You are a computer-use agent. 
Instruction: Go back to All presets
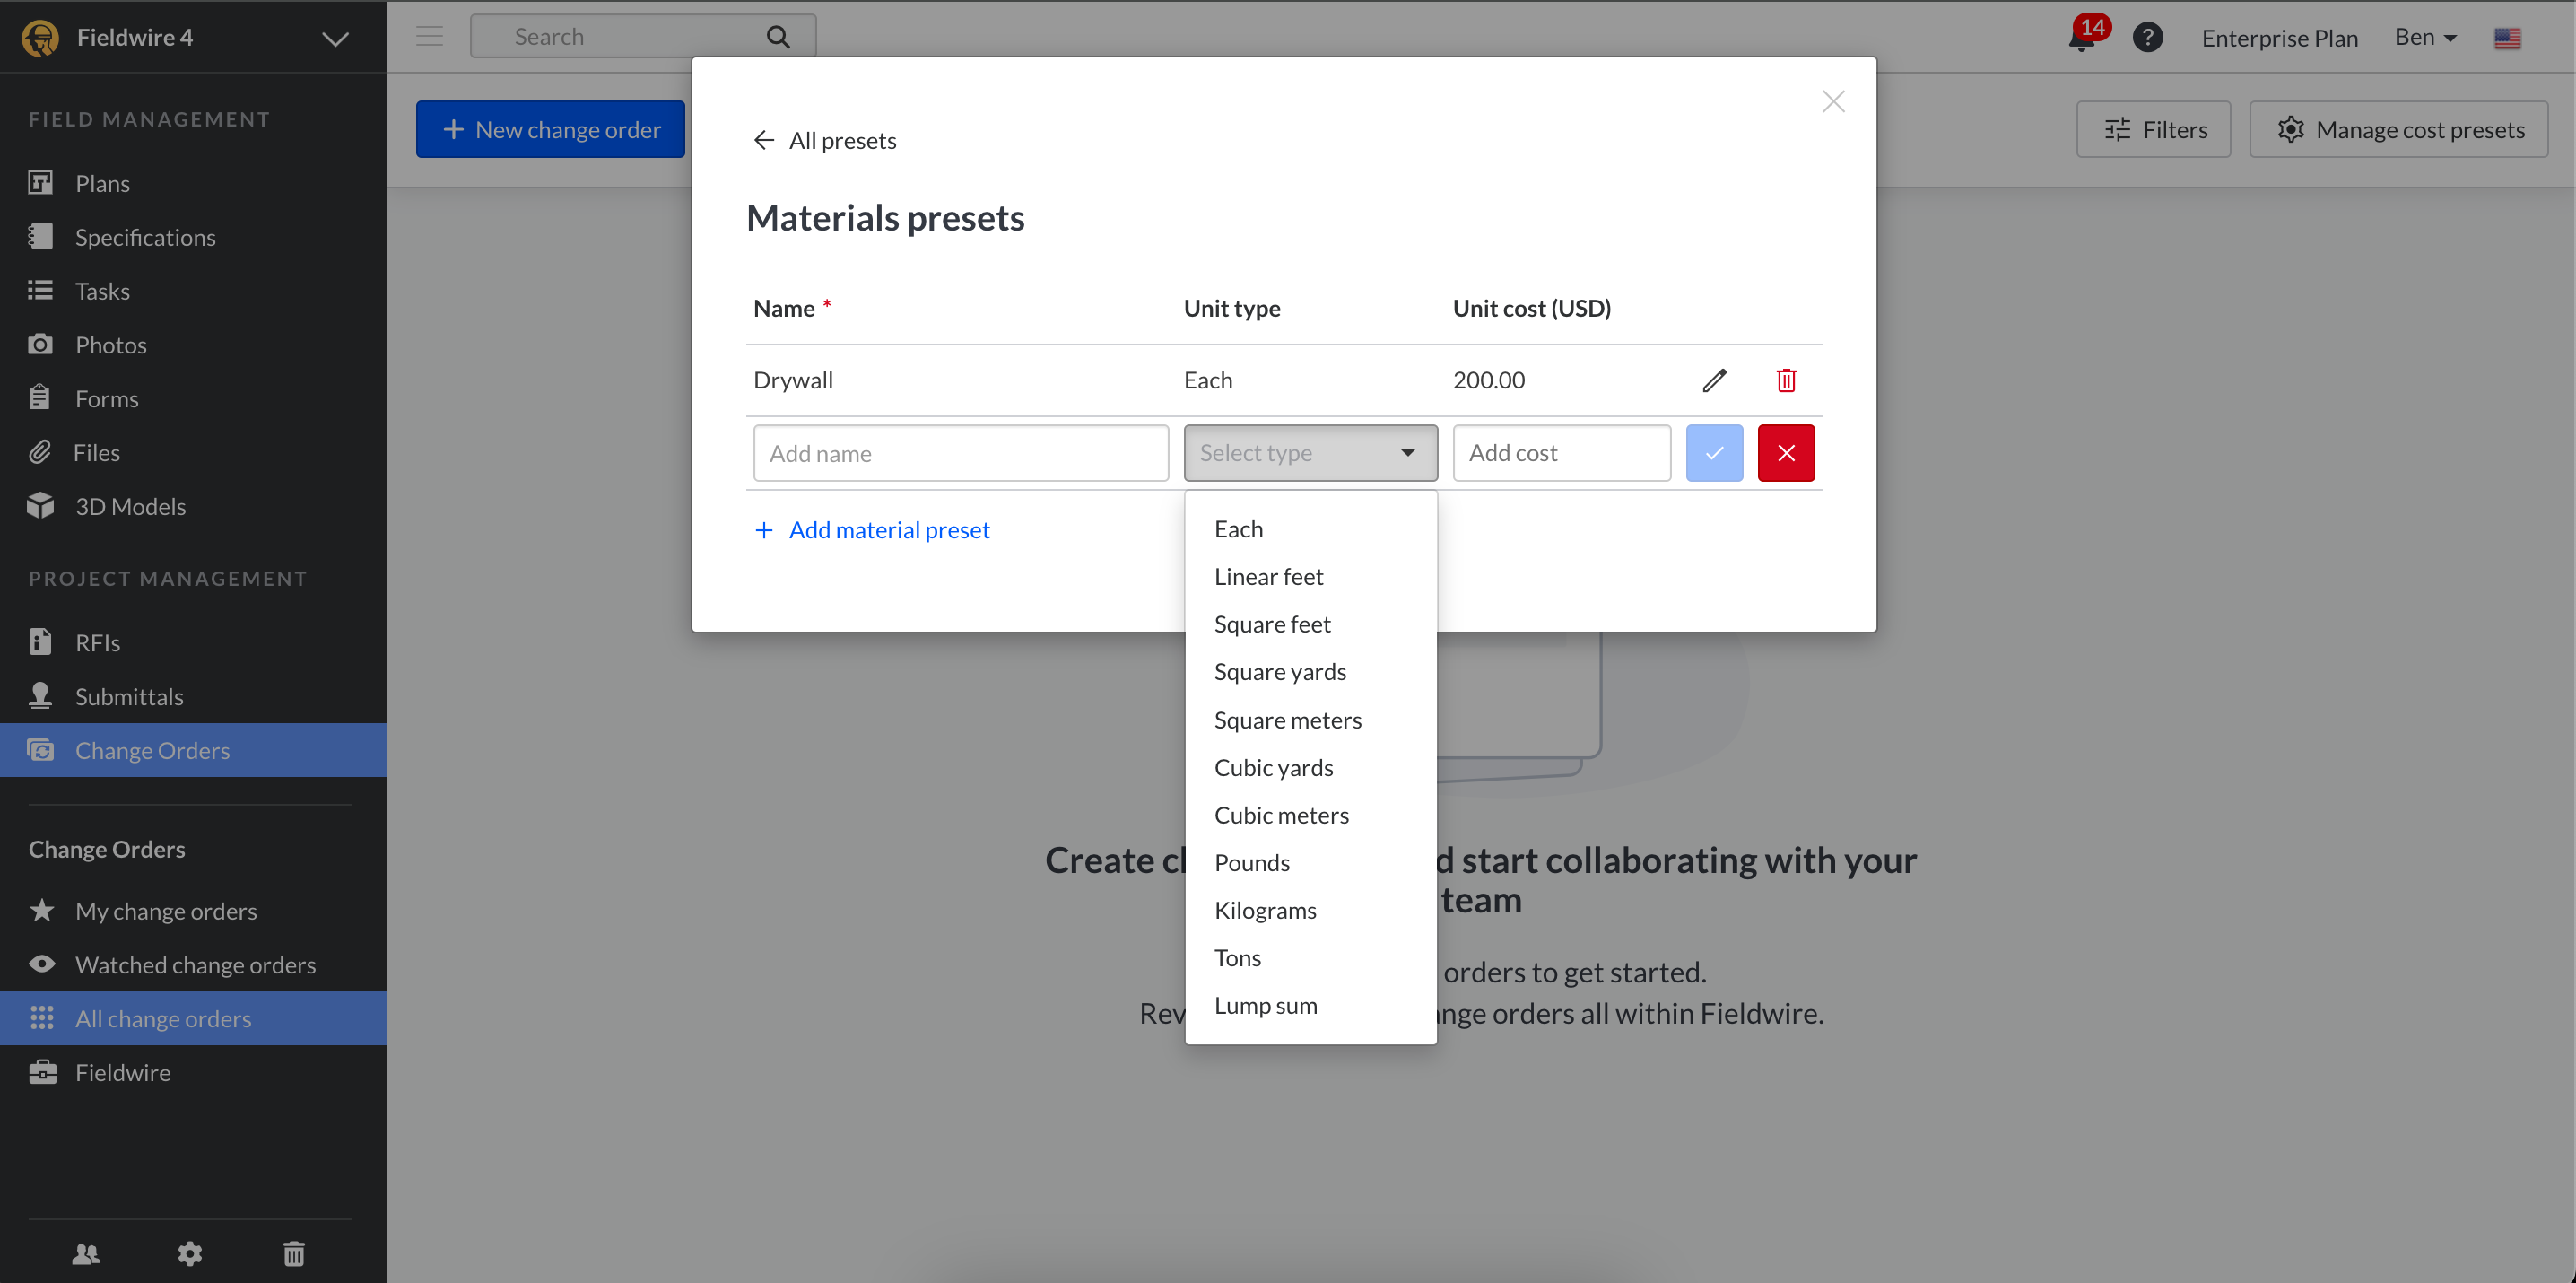825,141
